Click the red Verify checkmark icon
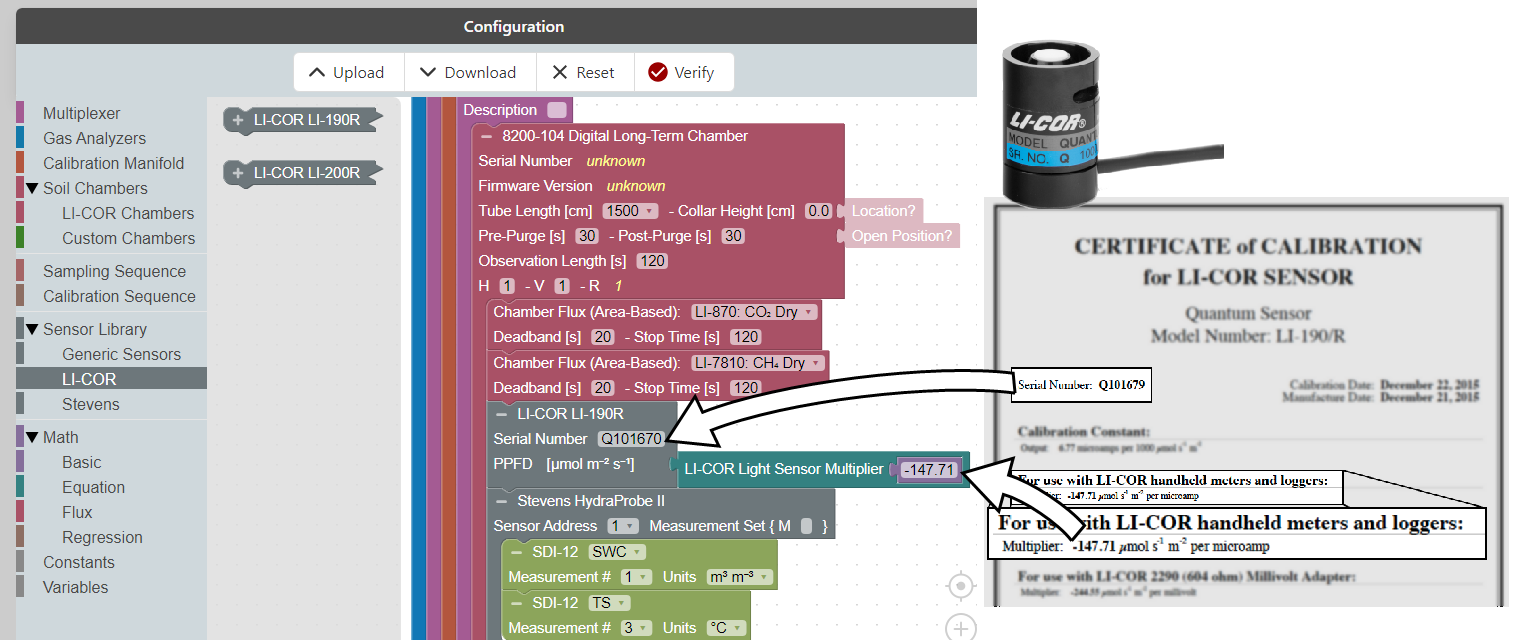 click(657, 72)
